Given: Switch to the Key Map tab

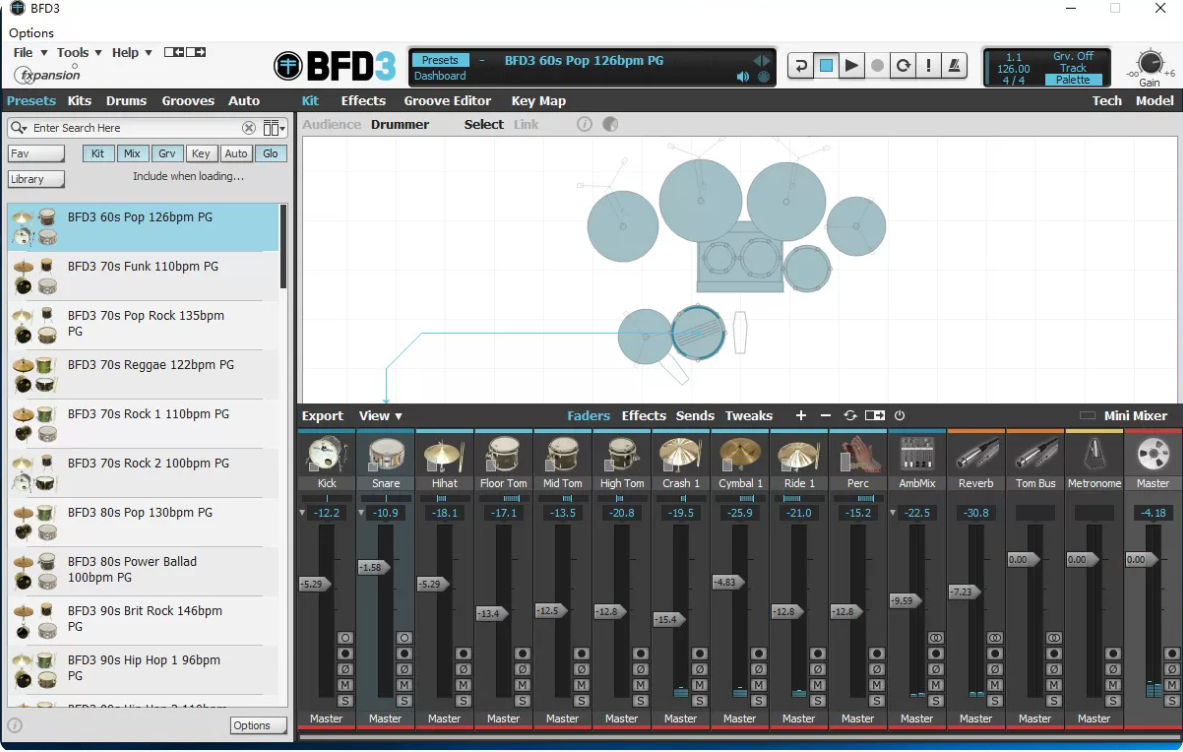Looking at the screenshot, I should [539, 101].
